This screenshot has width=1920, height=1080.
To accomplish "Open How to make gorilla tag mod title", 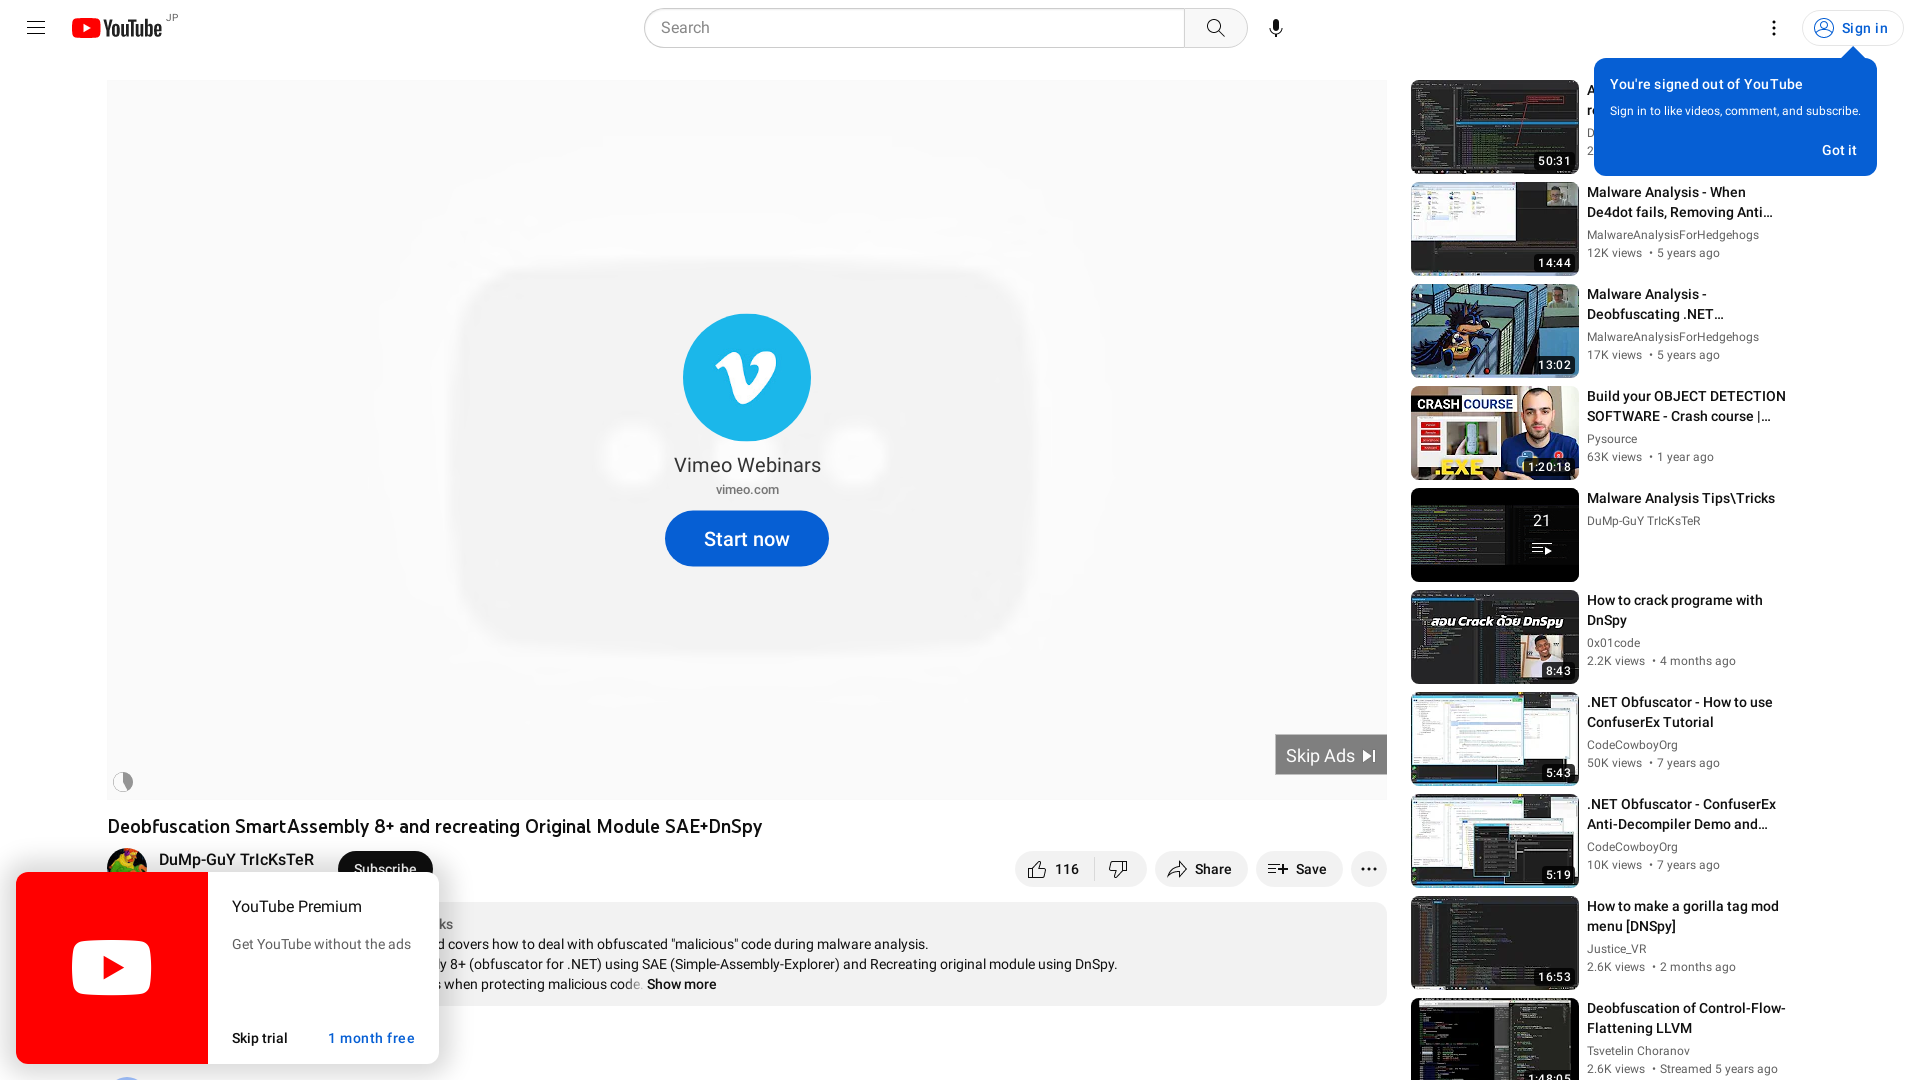I will pos(1682,916).
